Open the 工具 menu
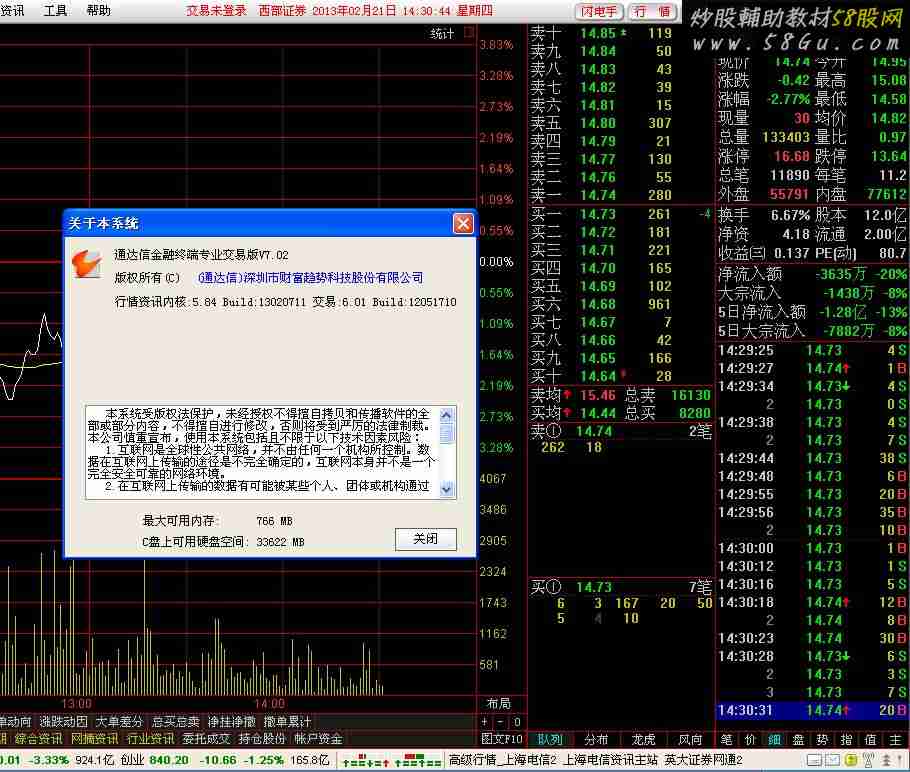The image size is (910, 772). [x=56, y=10]
